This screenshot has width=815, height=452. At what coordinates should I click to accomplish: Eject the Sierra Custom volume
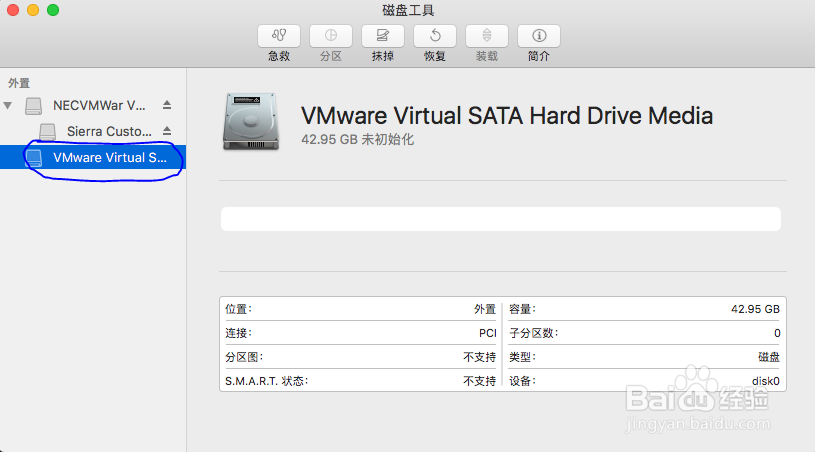(x=167, y=131)
